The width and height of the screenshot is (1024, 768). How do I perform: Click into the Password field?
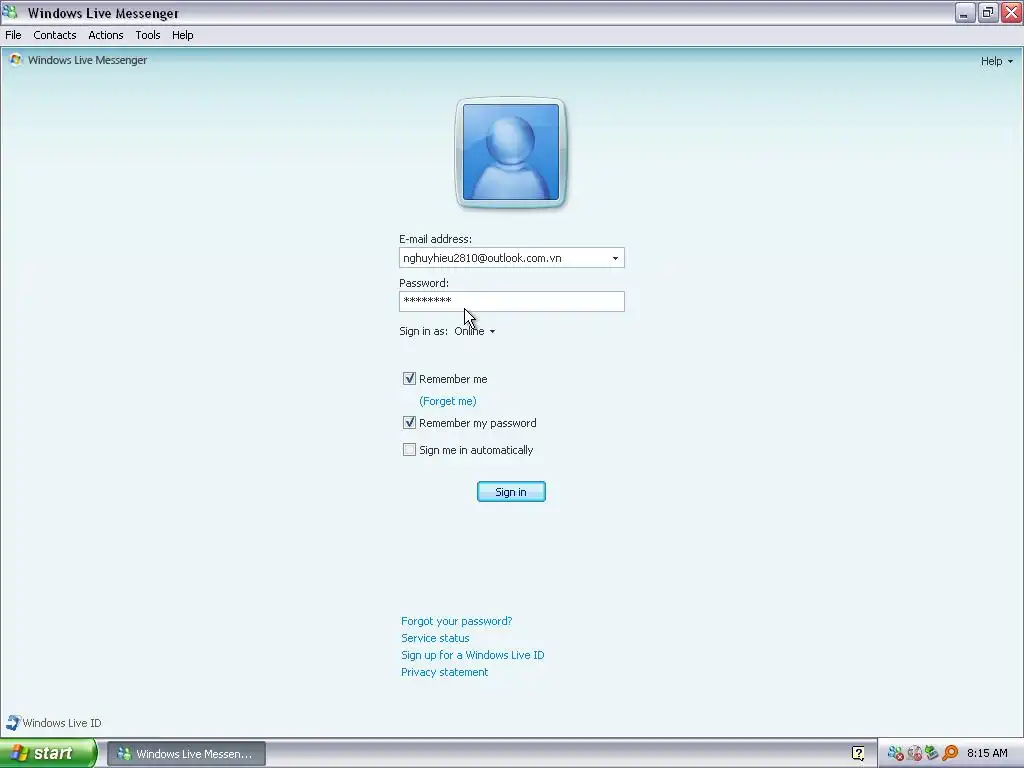[x=511, y=301]
